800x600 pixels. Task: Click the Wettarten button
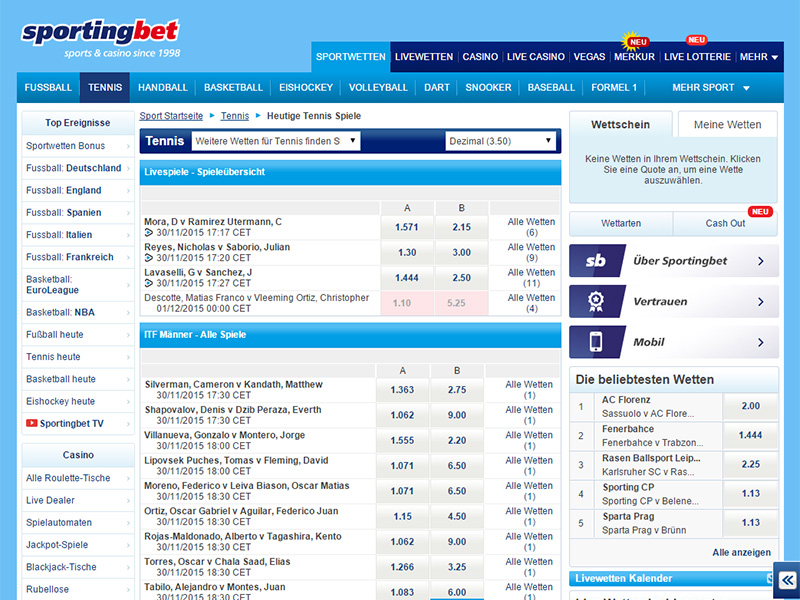(x=621, y=223)
